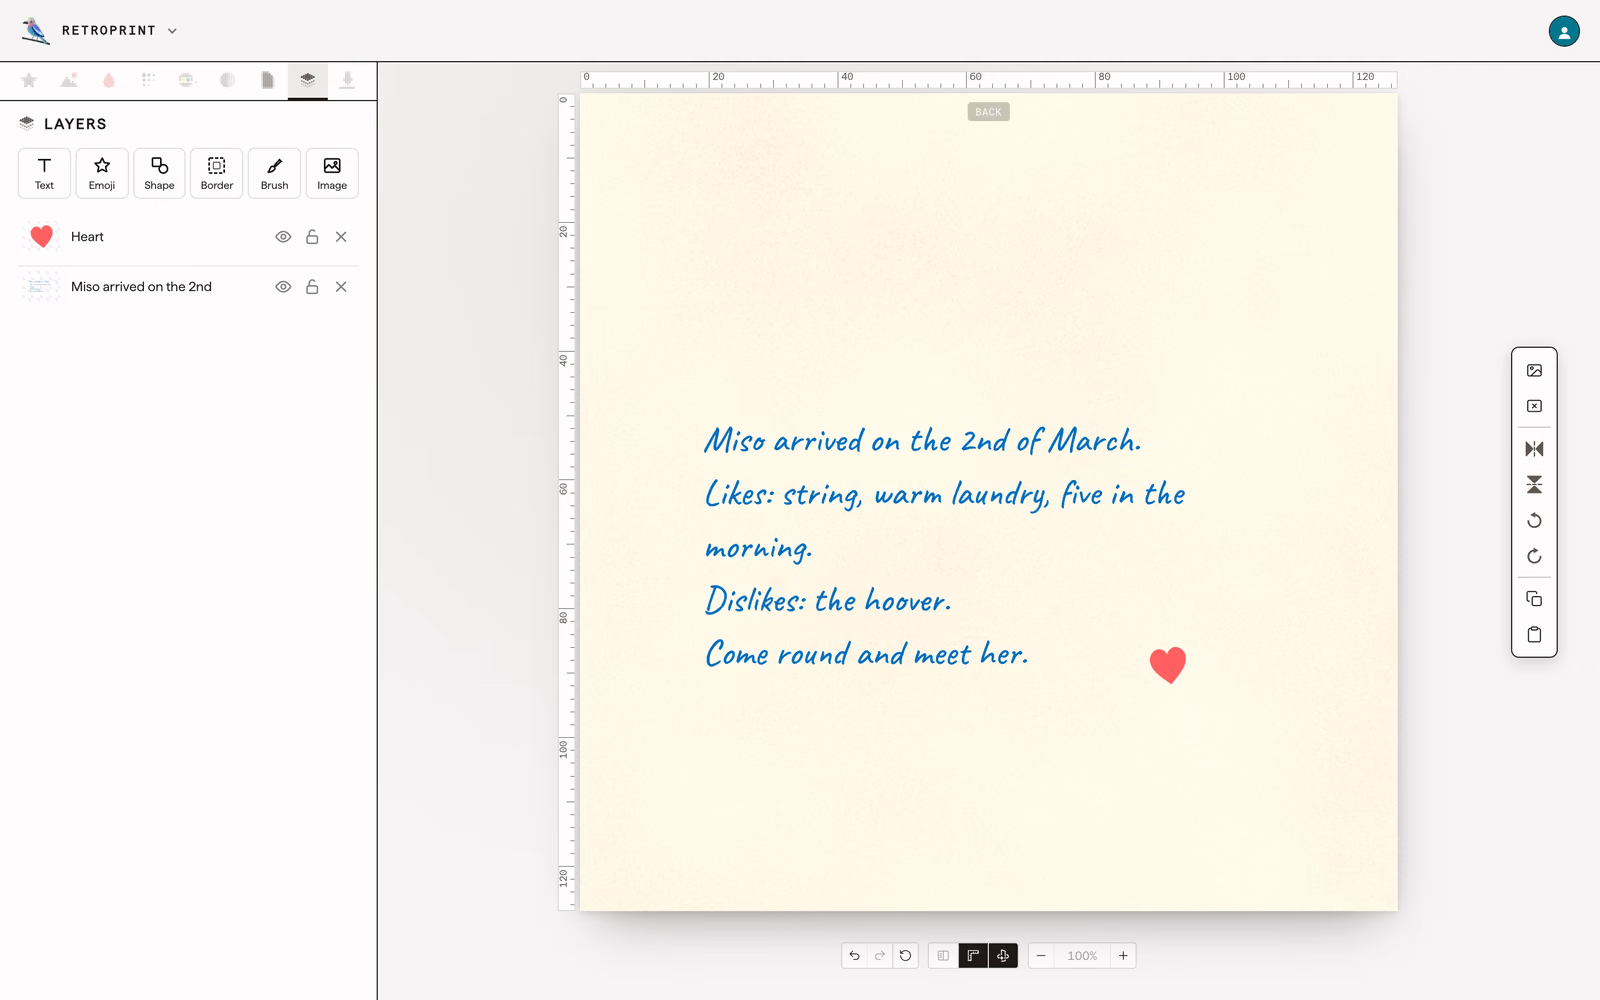Screen dimensions: 1600x1000
Task: Select the Heart layer row
Action: pos(188,237)
